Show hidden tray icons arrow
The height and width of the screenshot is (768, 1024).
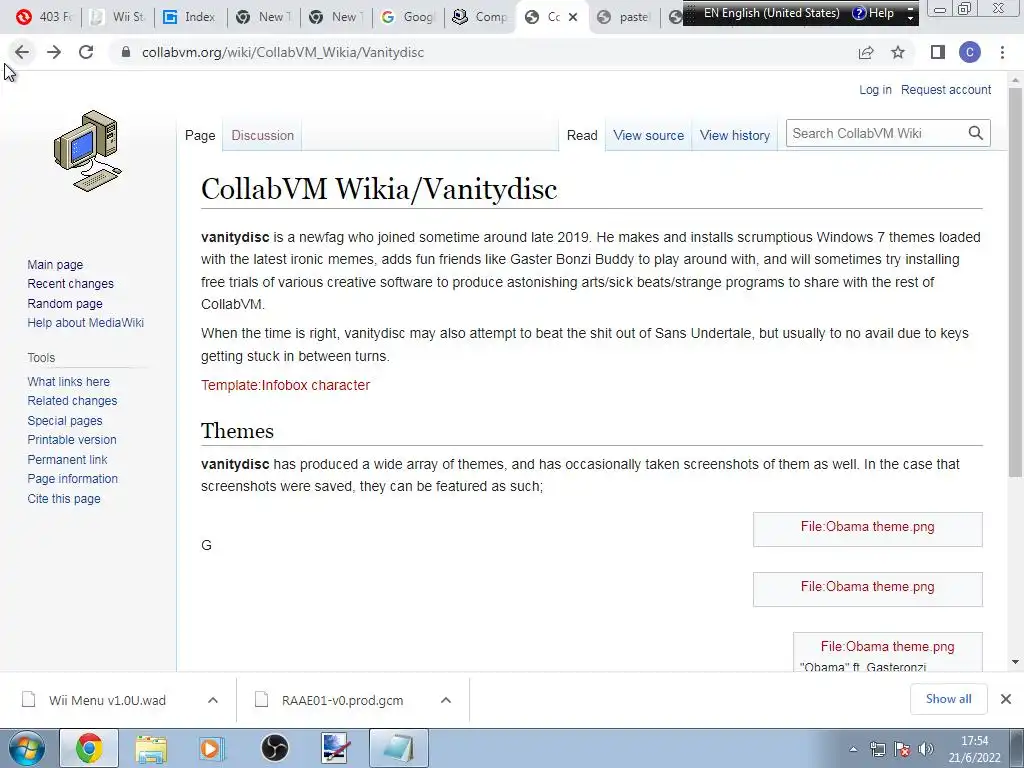tap(853, 749)
